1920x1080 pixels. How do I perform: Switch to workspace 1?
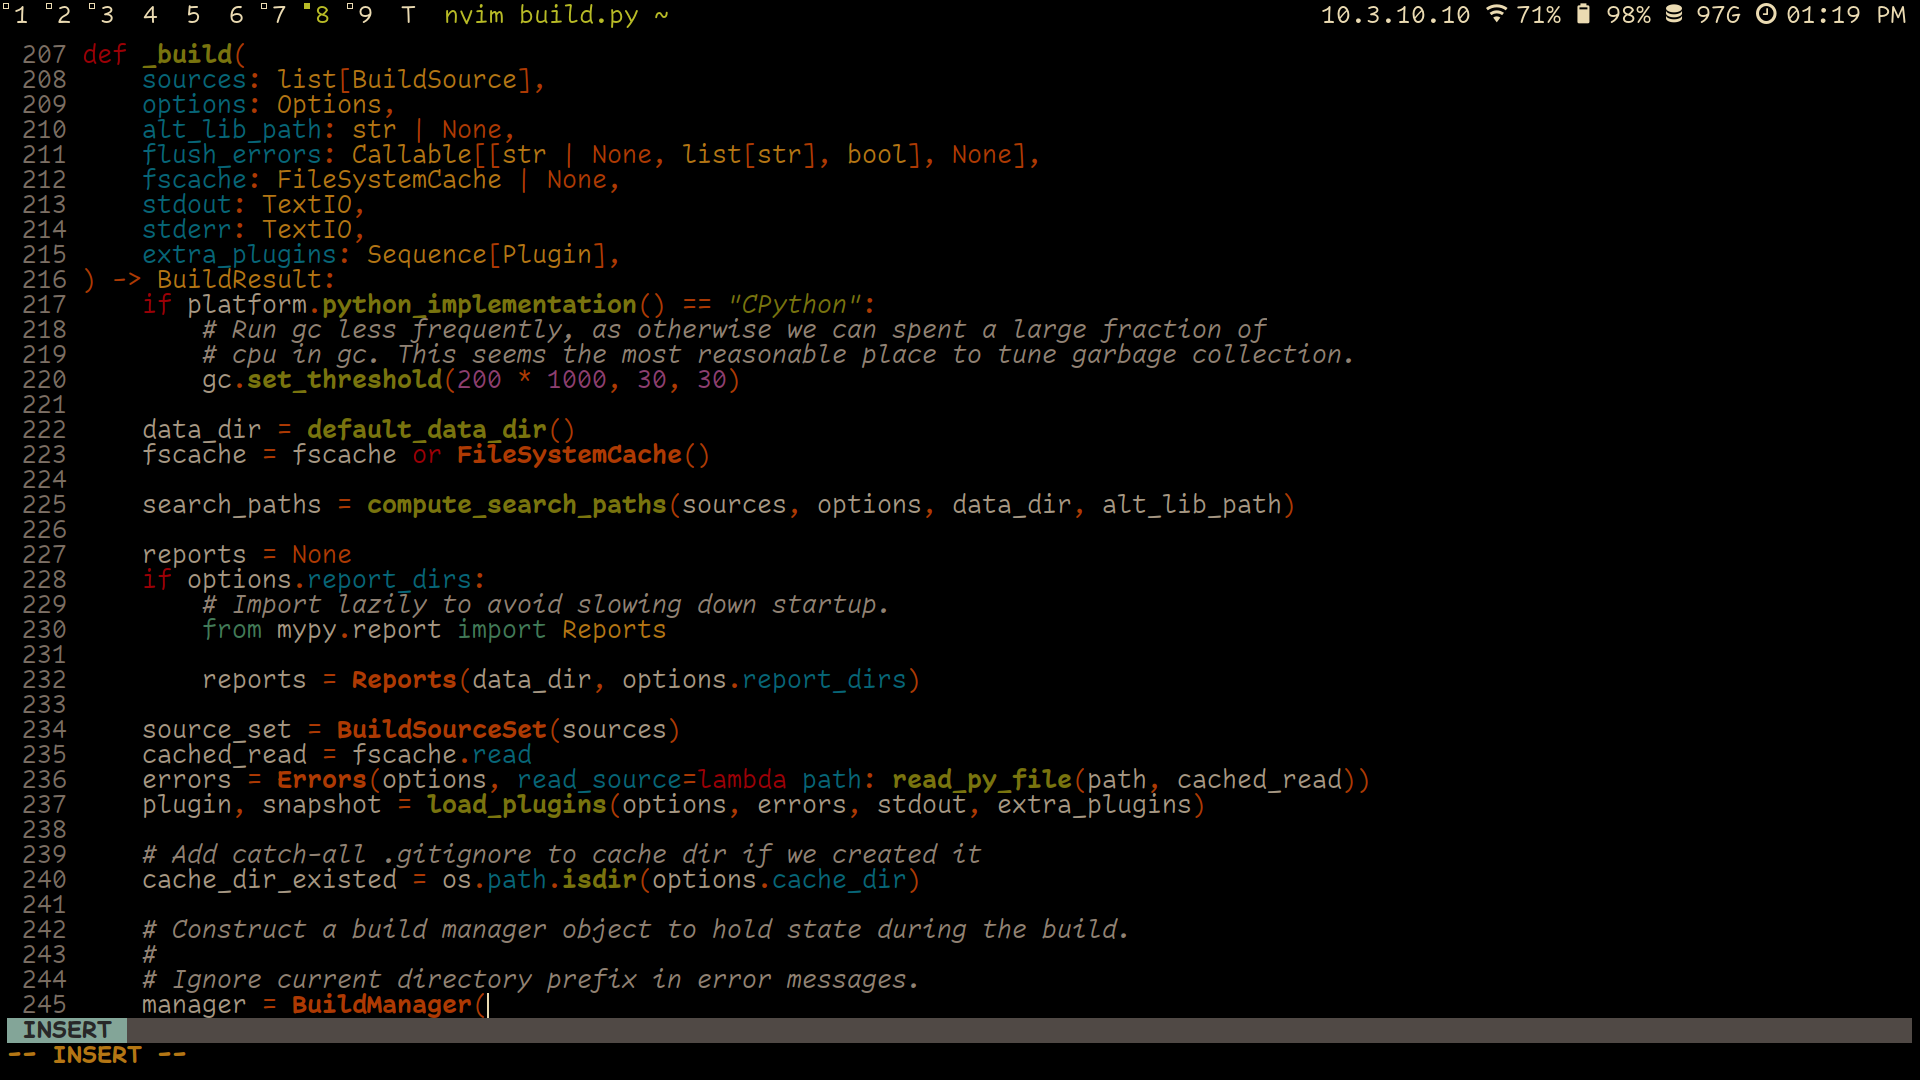tap(19, 15)
